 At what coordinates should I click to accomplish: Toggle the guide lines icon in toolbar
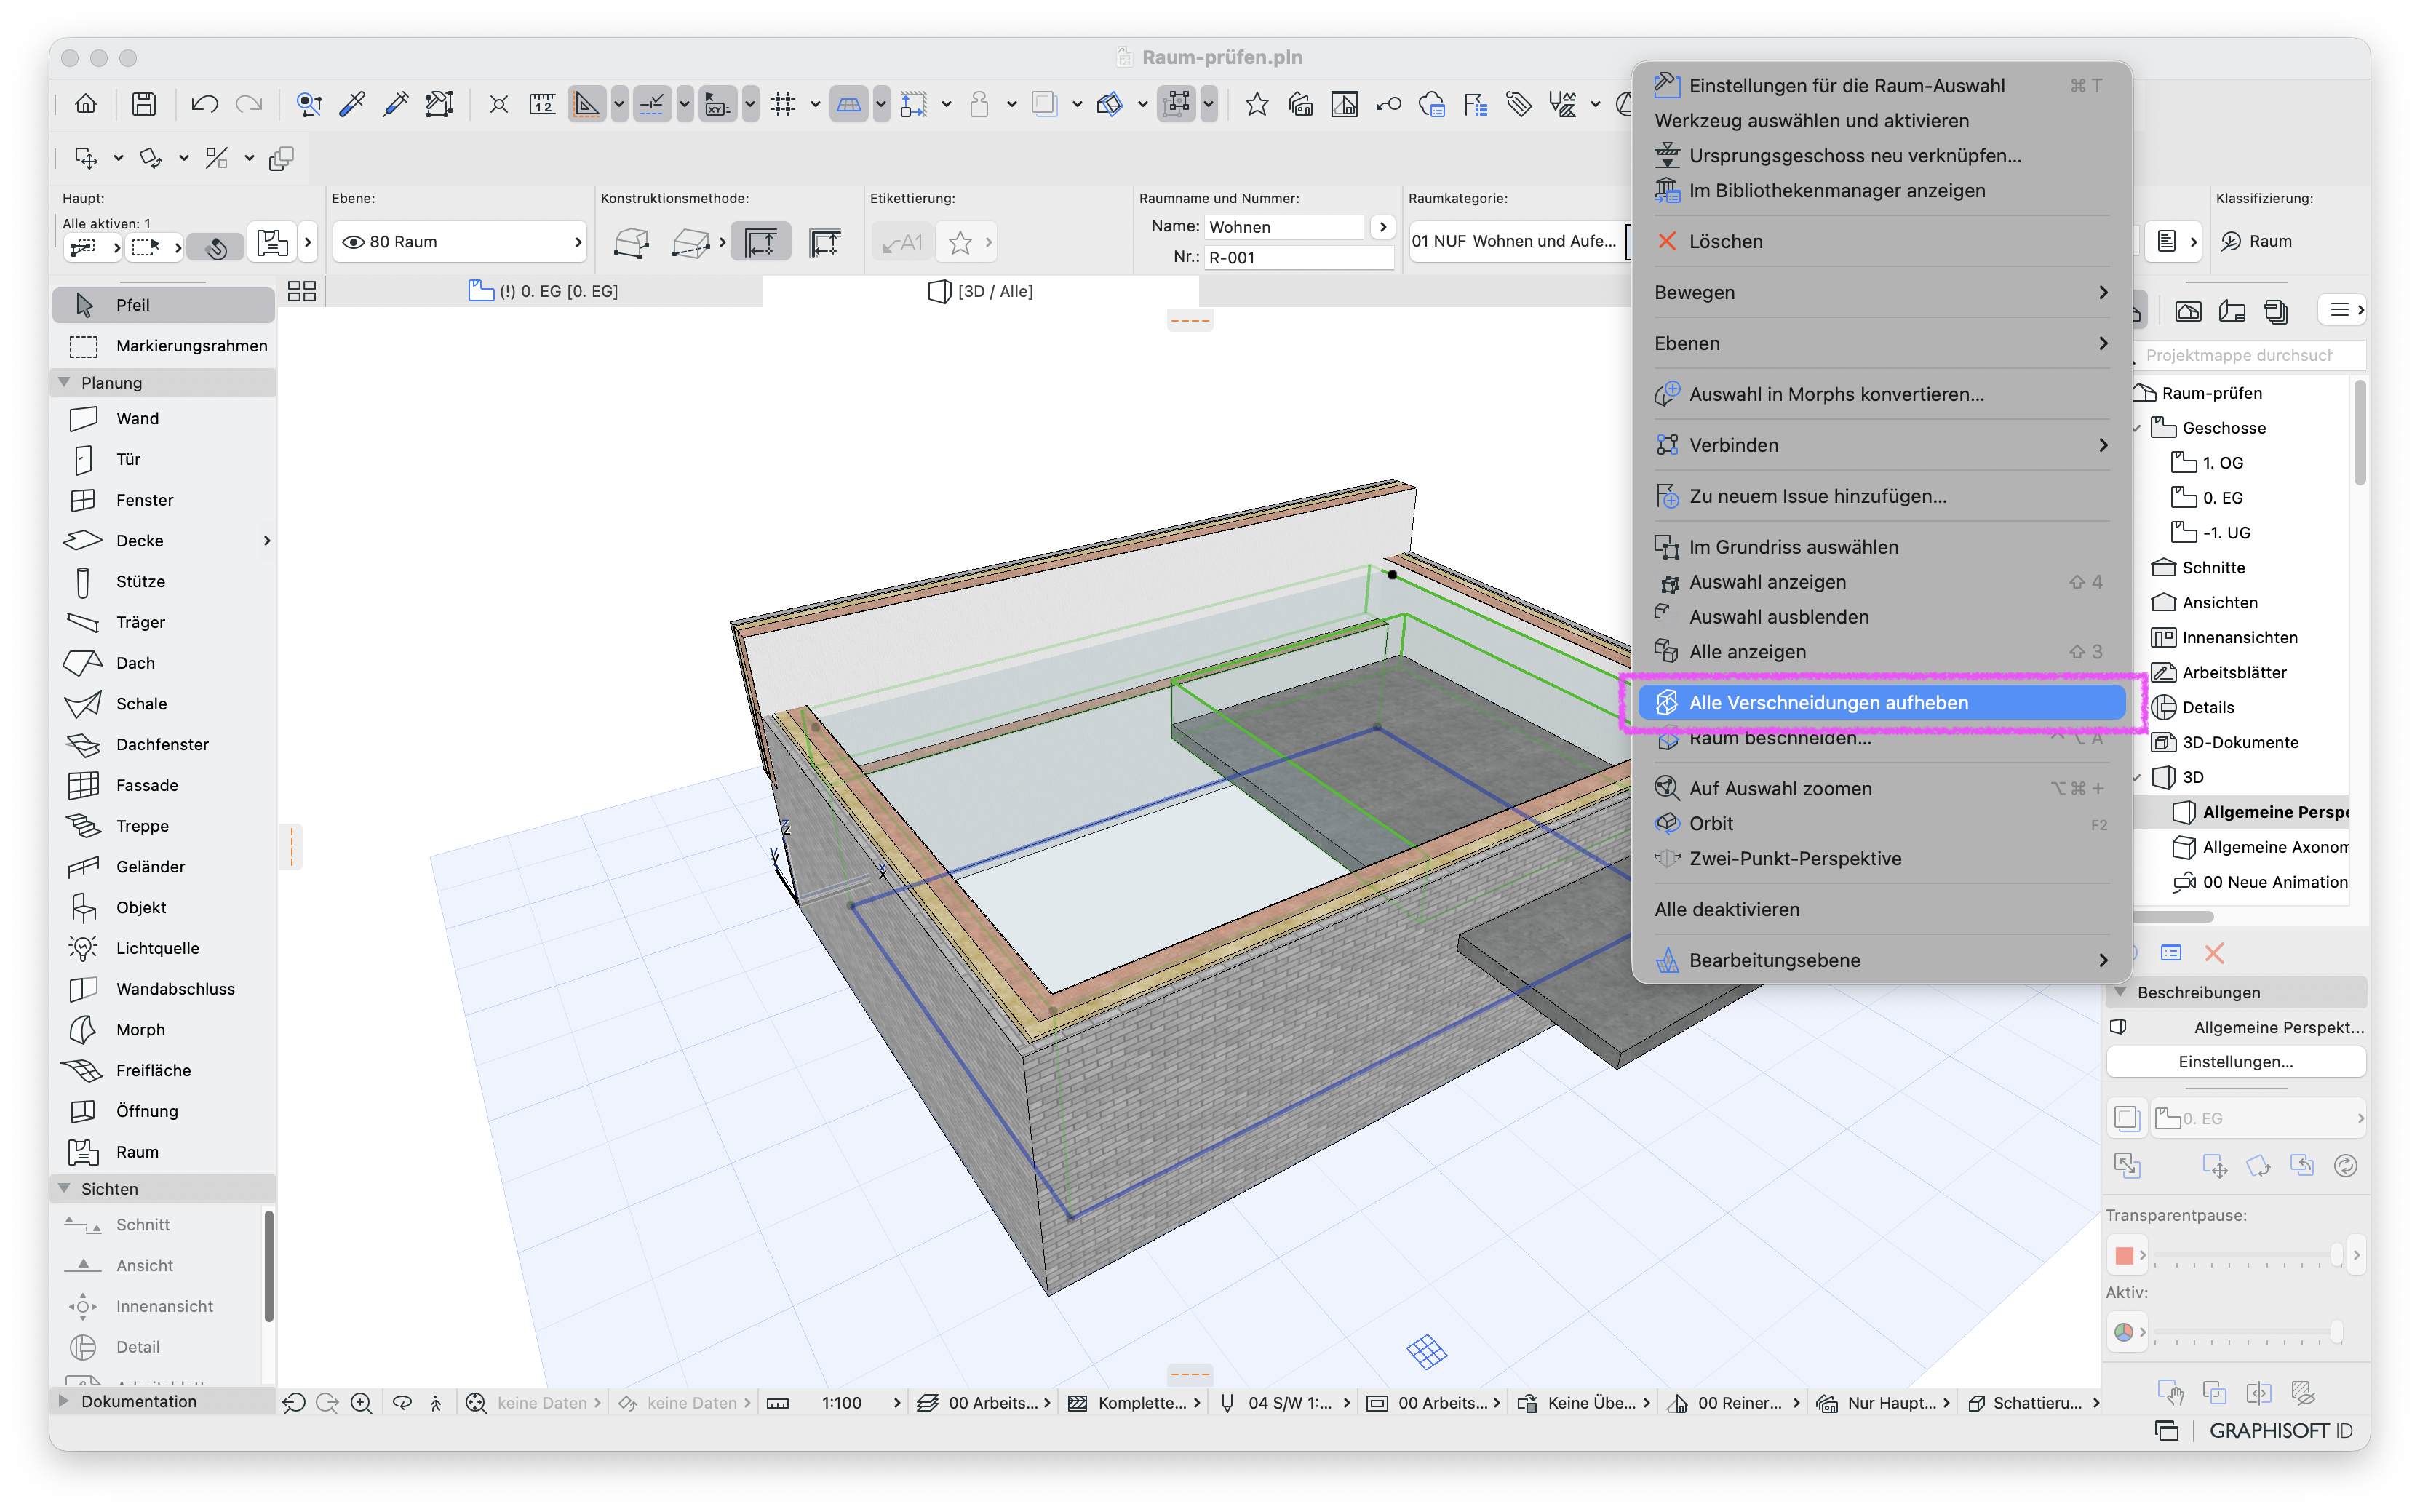tap(586, 104)
